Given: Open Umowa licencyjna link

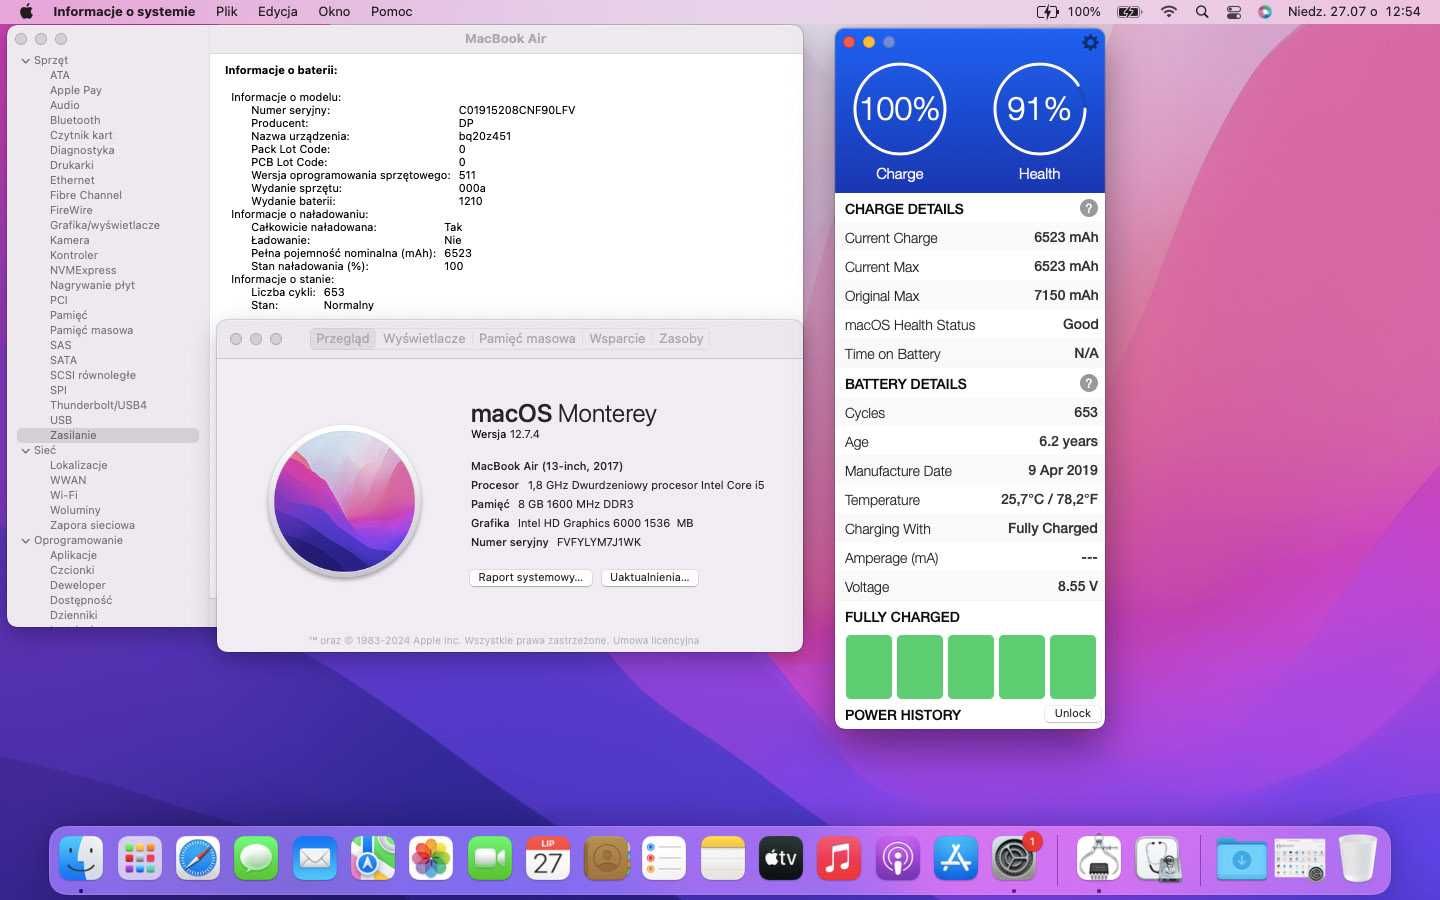Looking at the screenshot, I should tap(656, 640).
